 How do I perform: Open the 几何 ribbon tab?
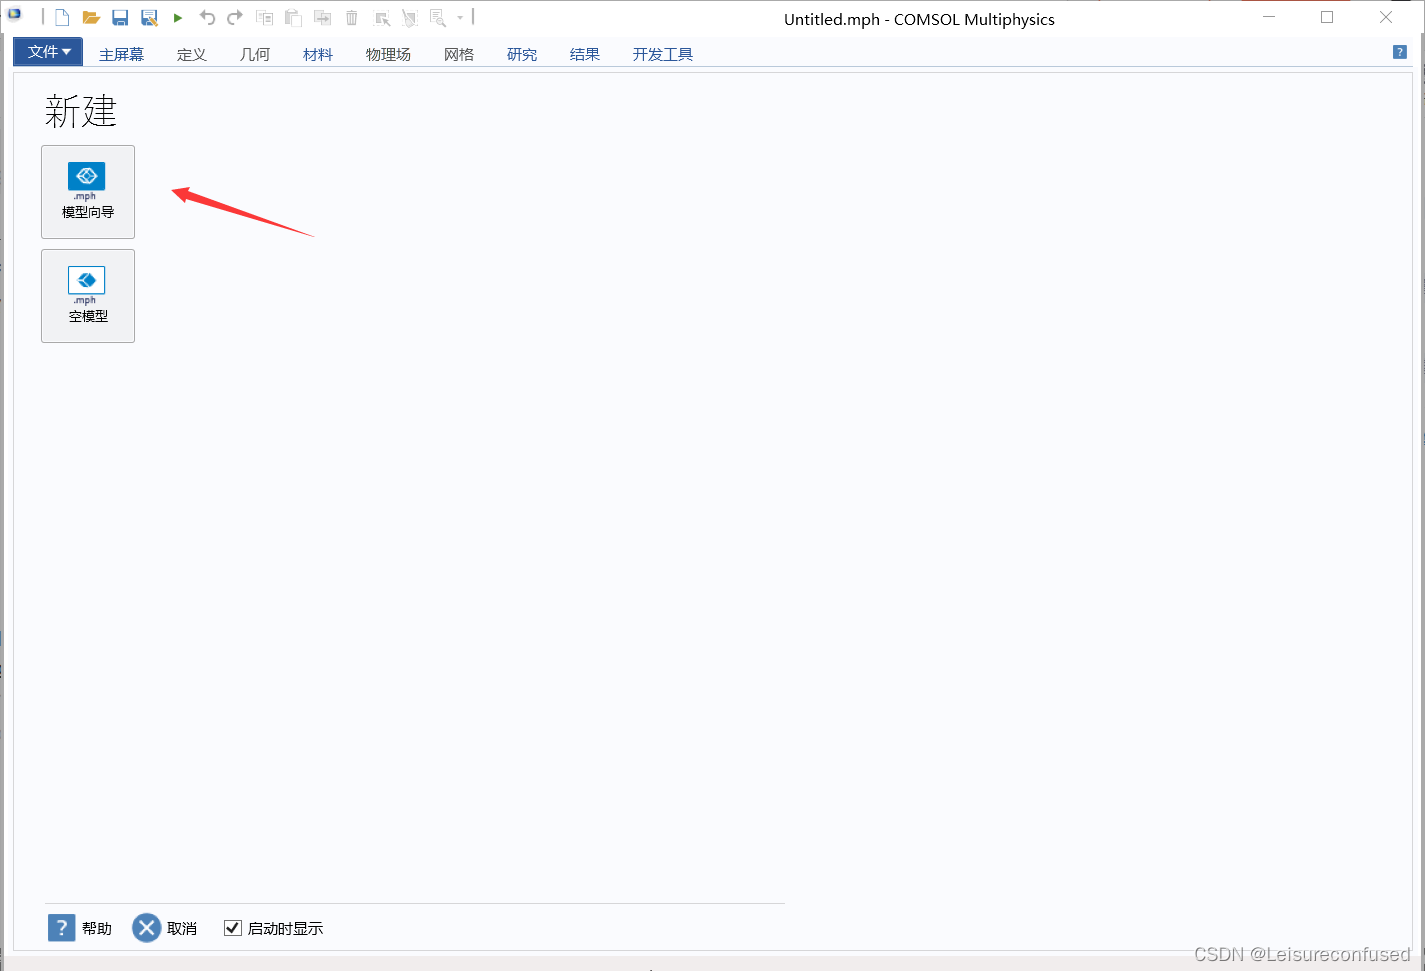coord(254,54)
